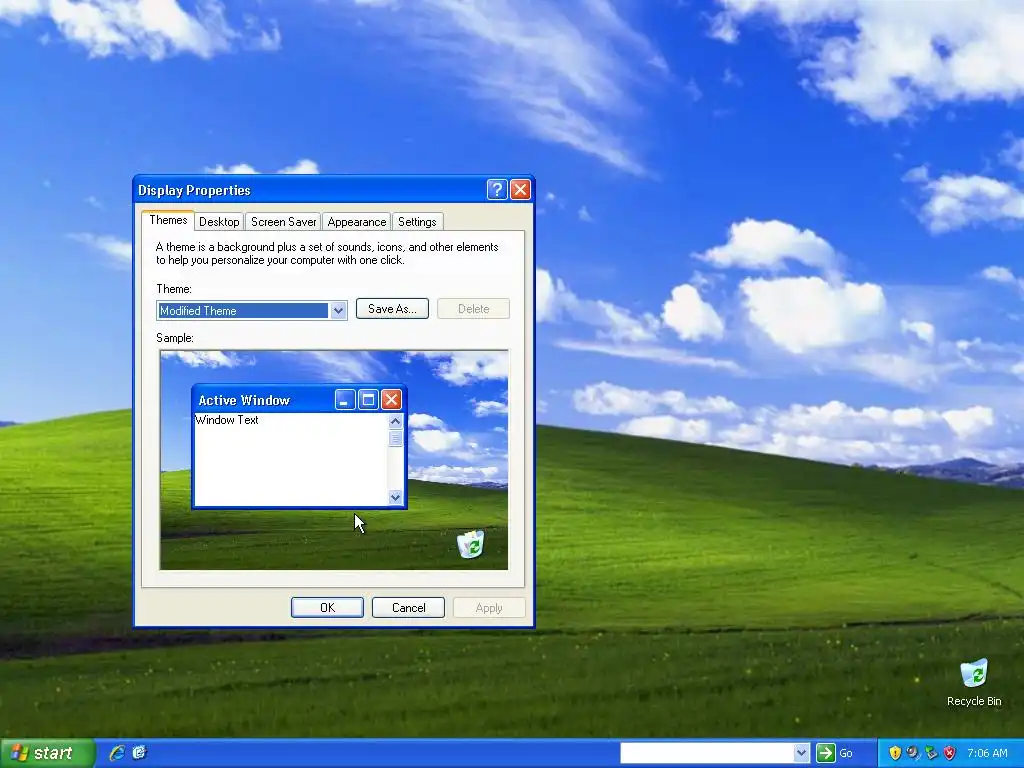Cancel the Display Properties dialog
The height and width of the screenshot is (768, 1024).
[x=408, y=607]
